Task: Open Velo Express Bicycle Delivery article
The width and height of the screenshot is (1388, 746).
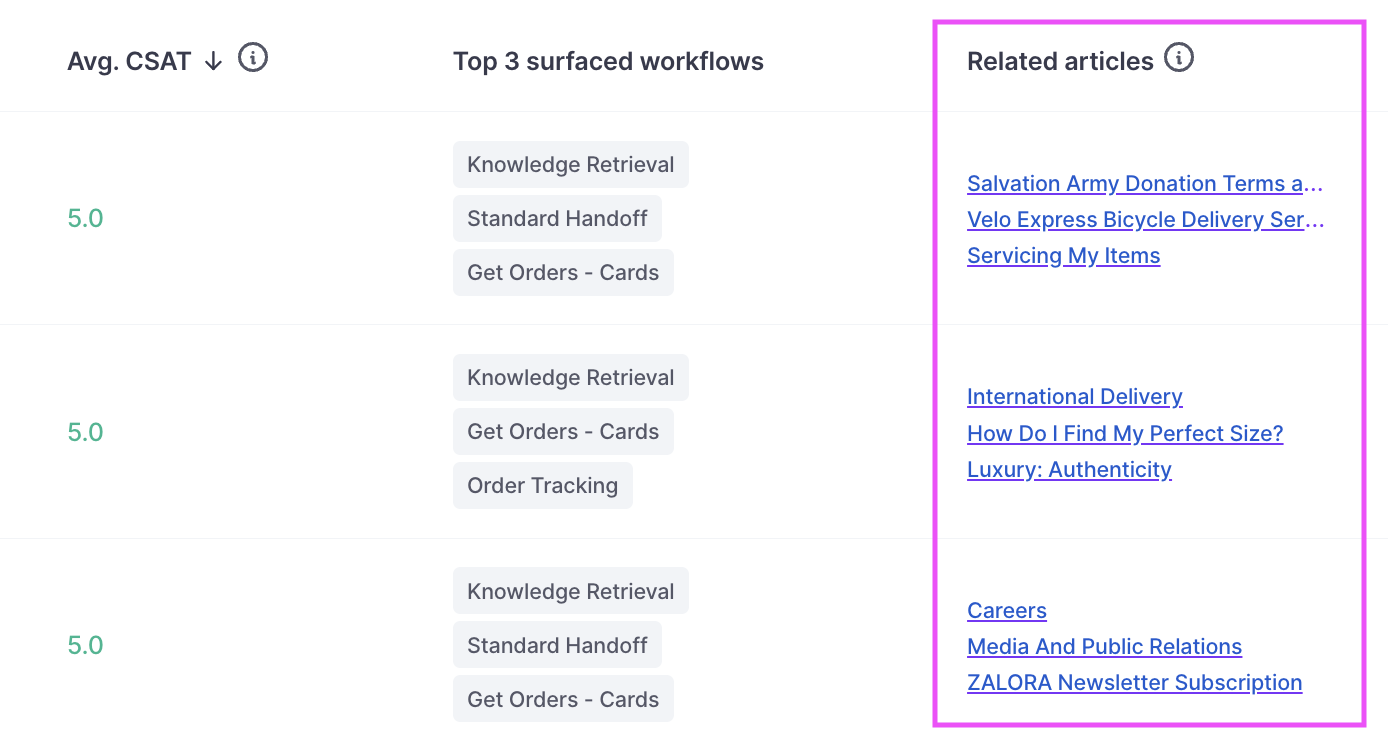Action: pos(1145,219)
